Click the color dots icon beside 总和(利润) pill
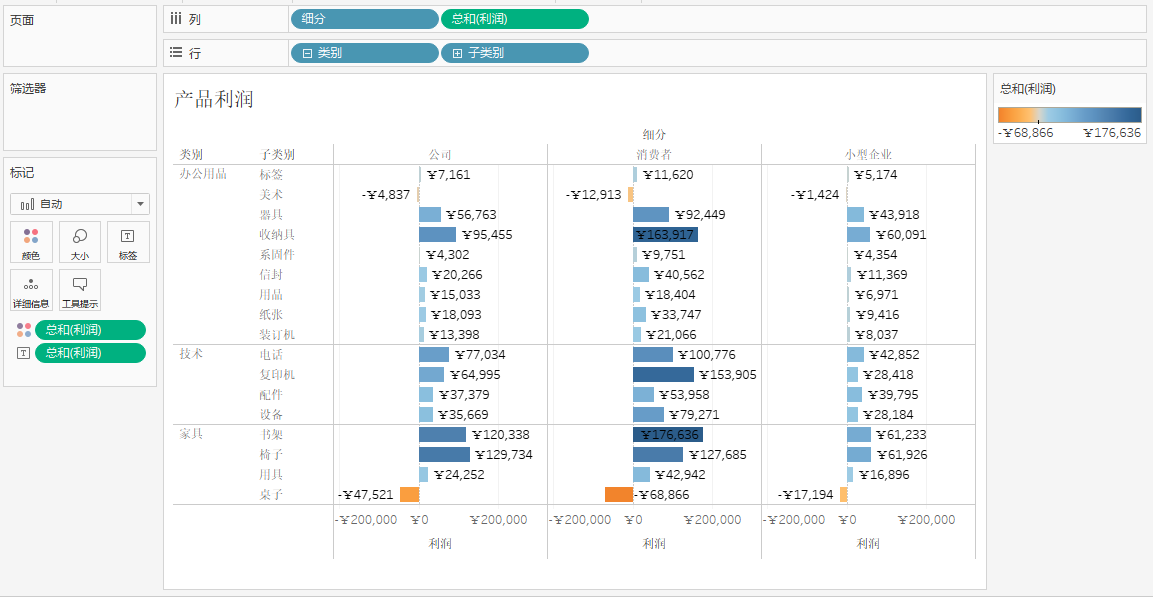Screen dimensions: 1153x597 [x=24, y=330]
